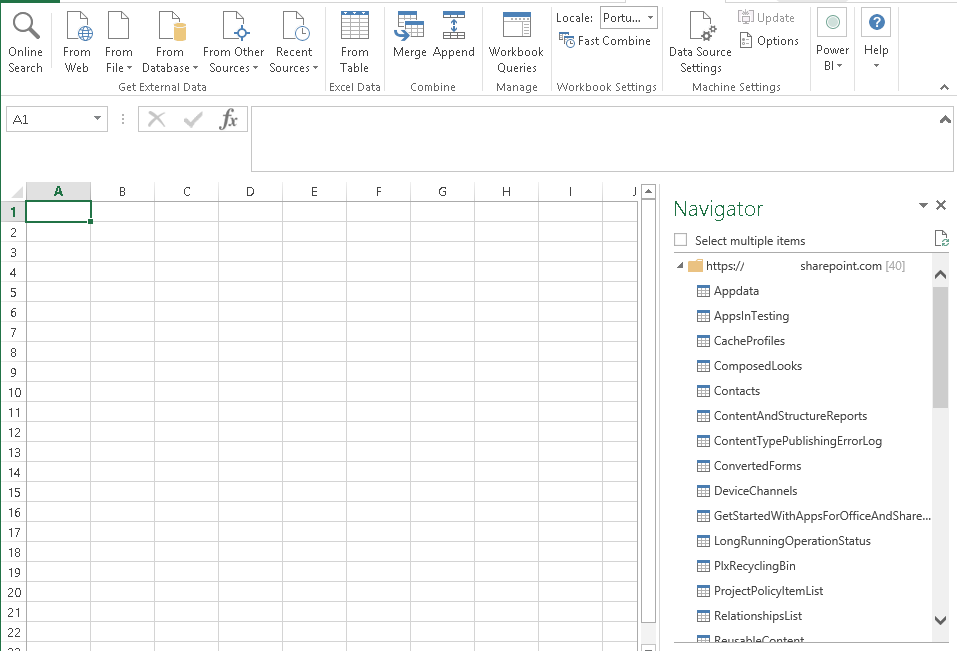Click the Update button
The width and height of the screenshot is (957, 651).
coord(770,17)
